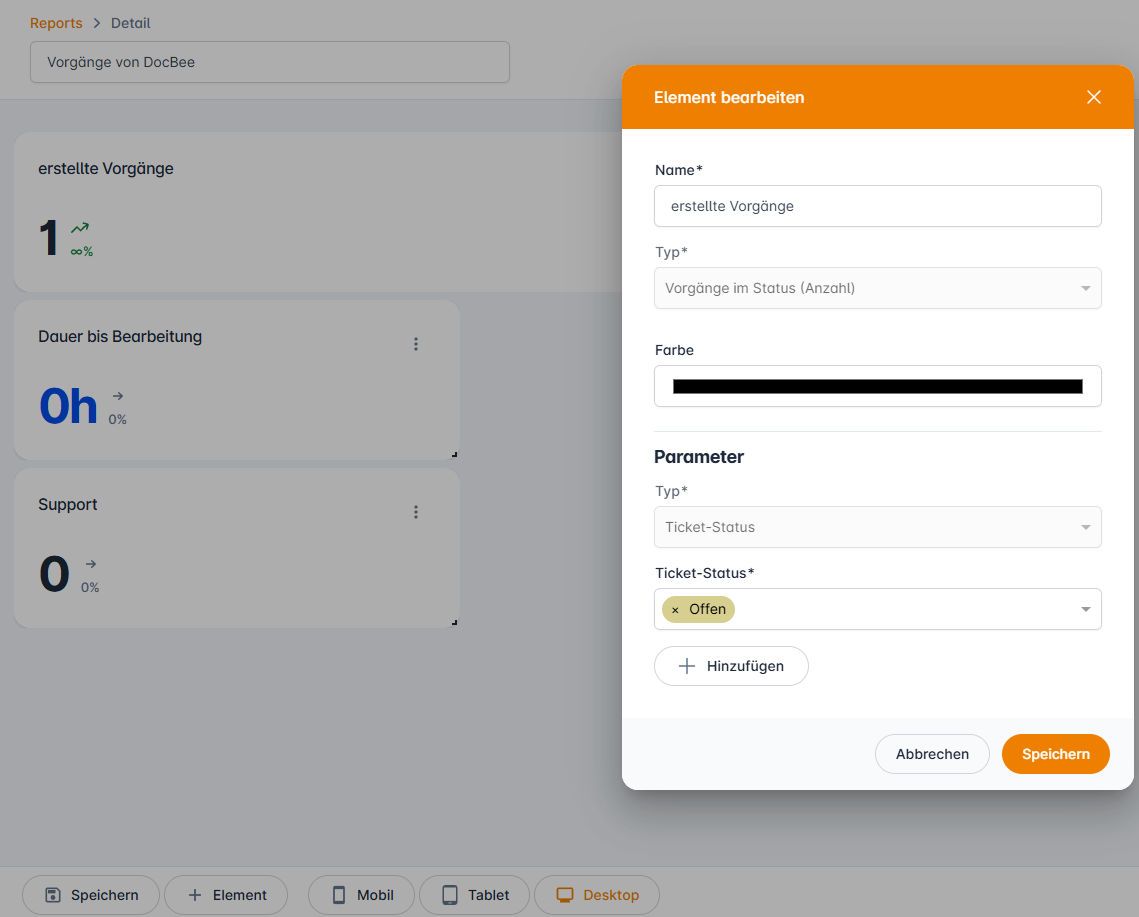Expand the Ticket-Status selection arrow

click(x=1085, y=610)
